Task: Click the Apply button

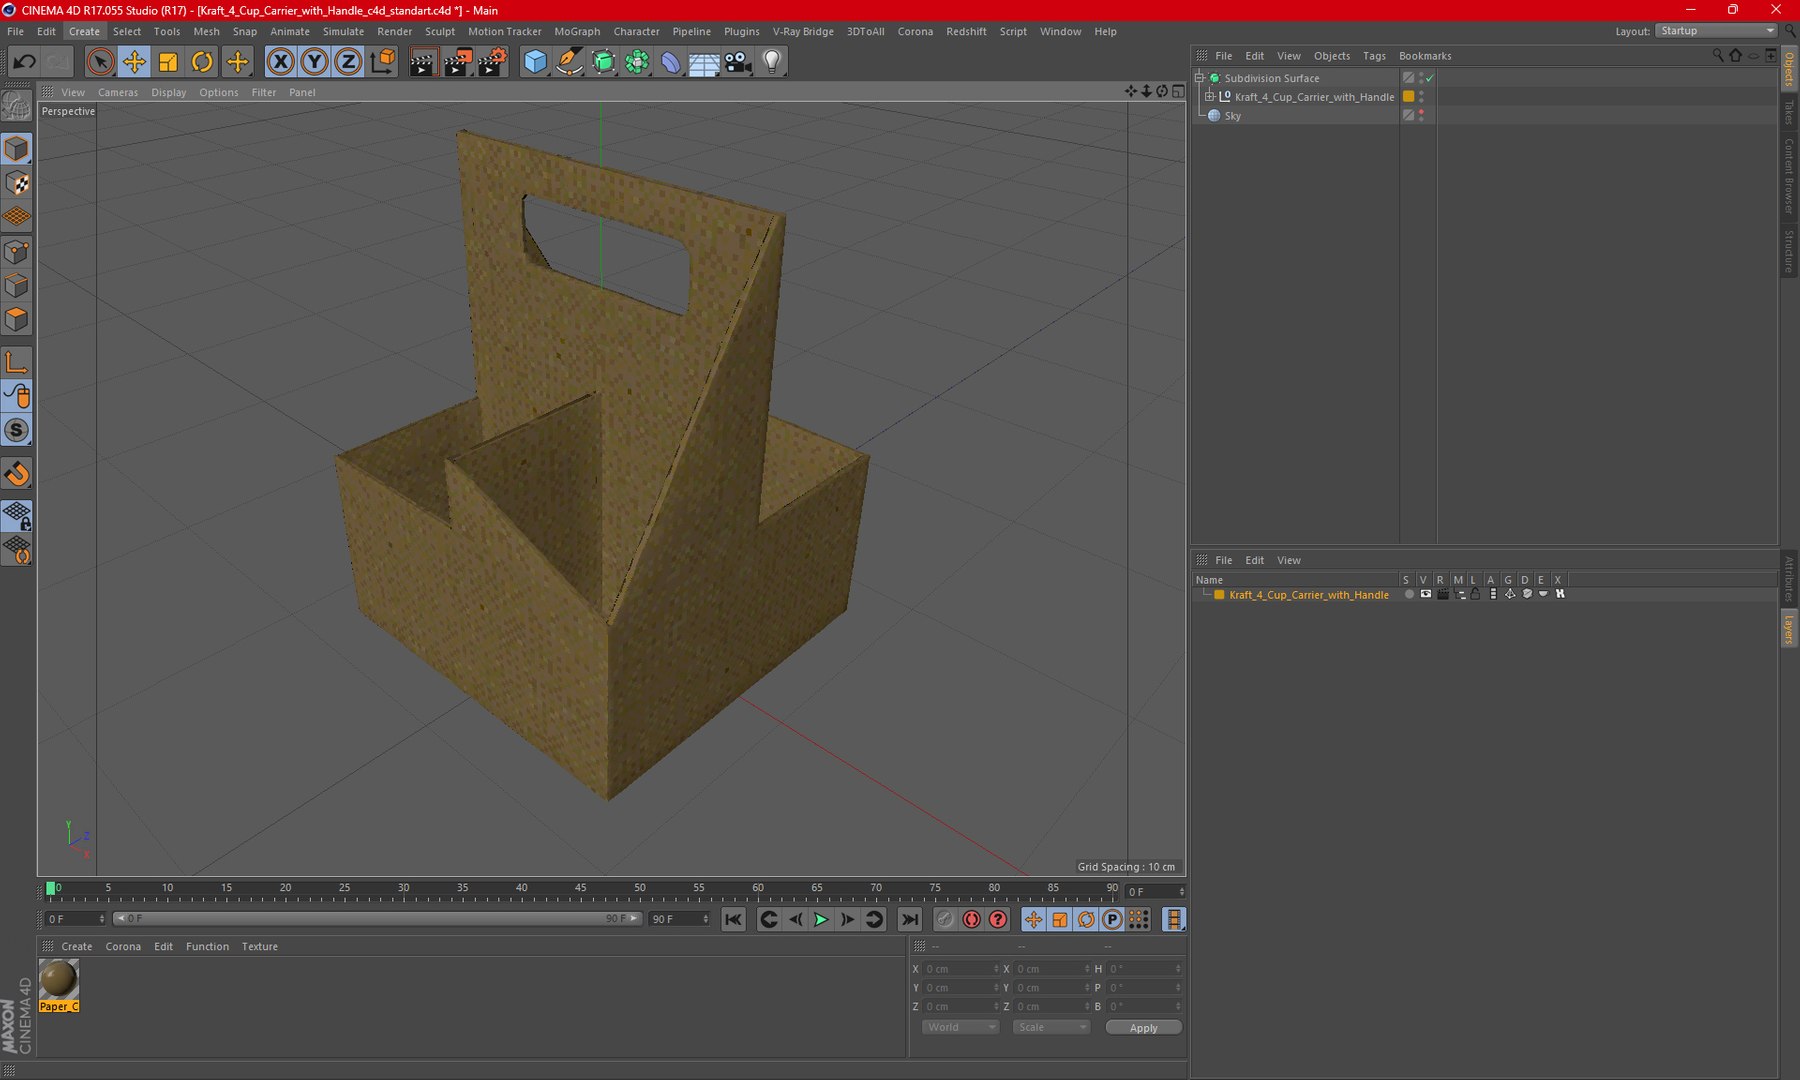Action: 1143,1027
